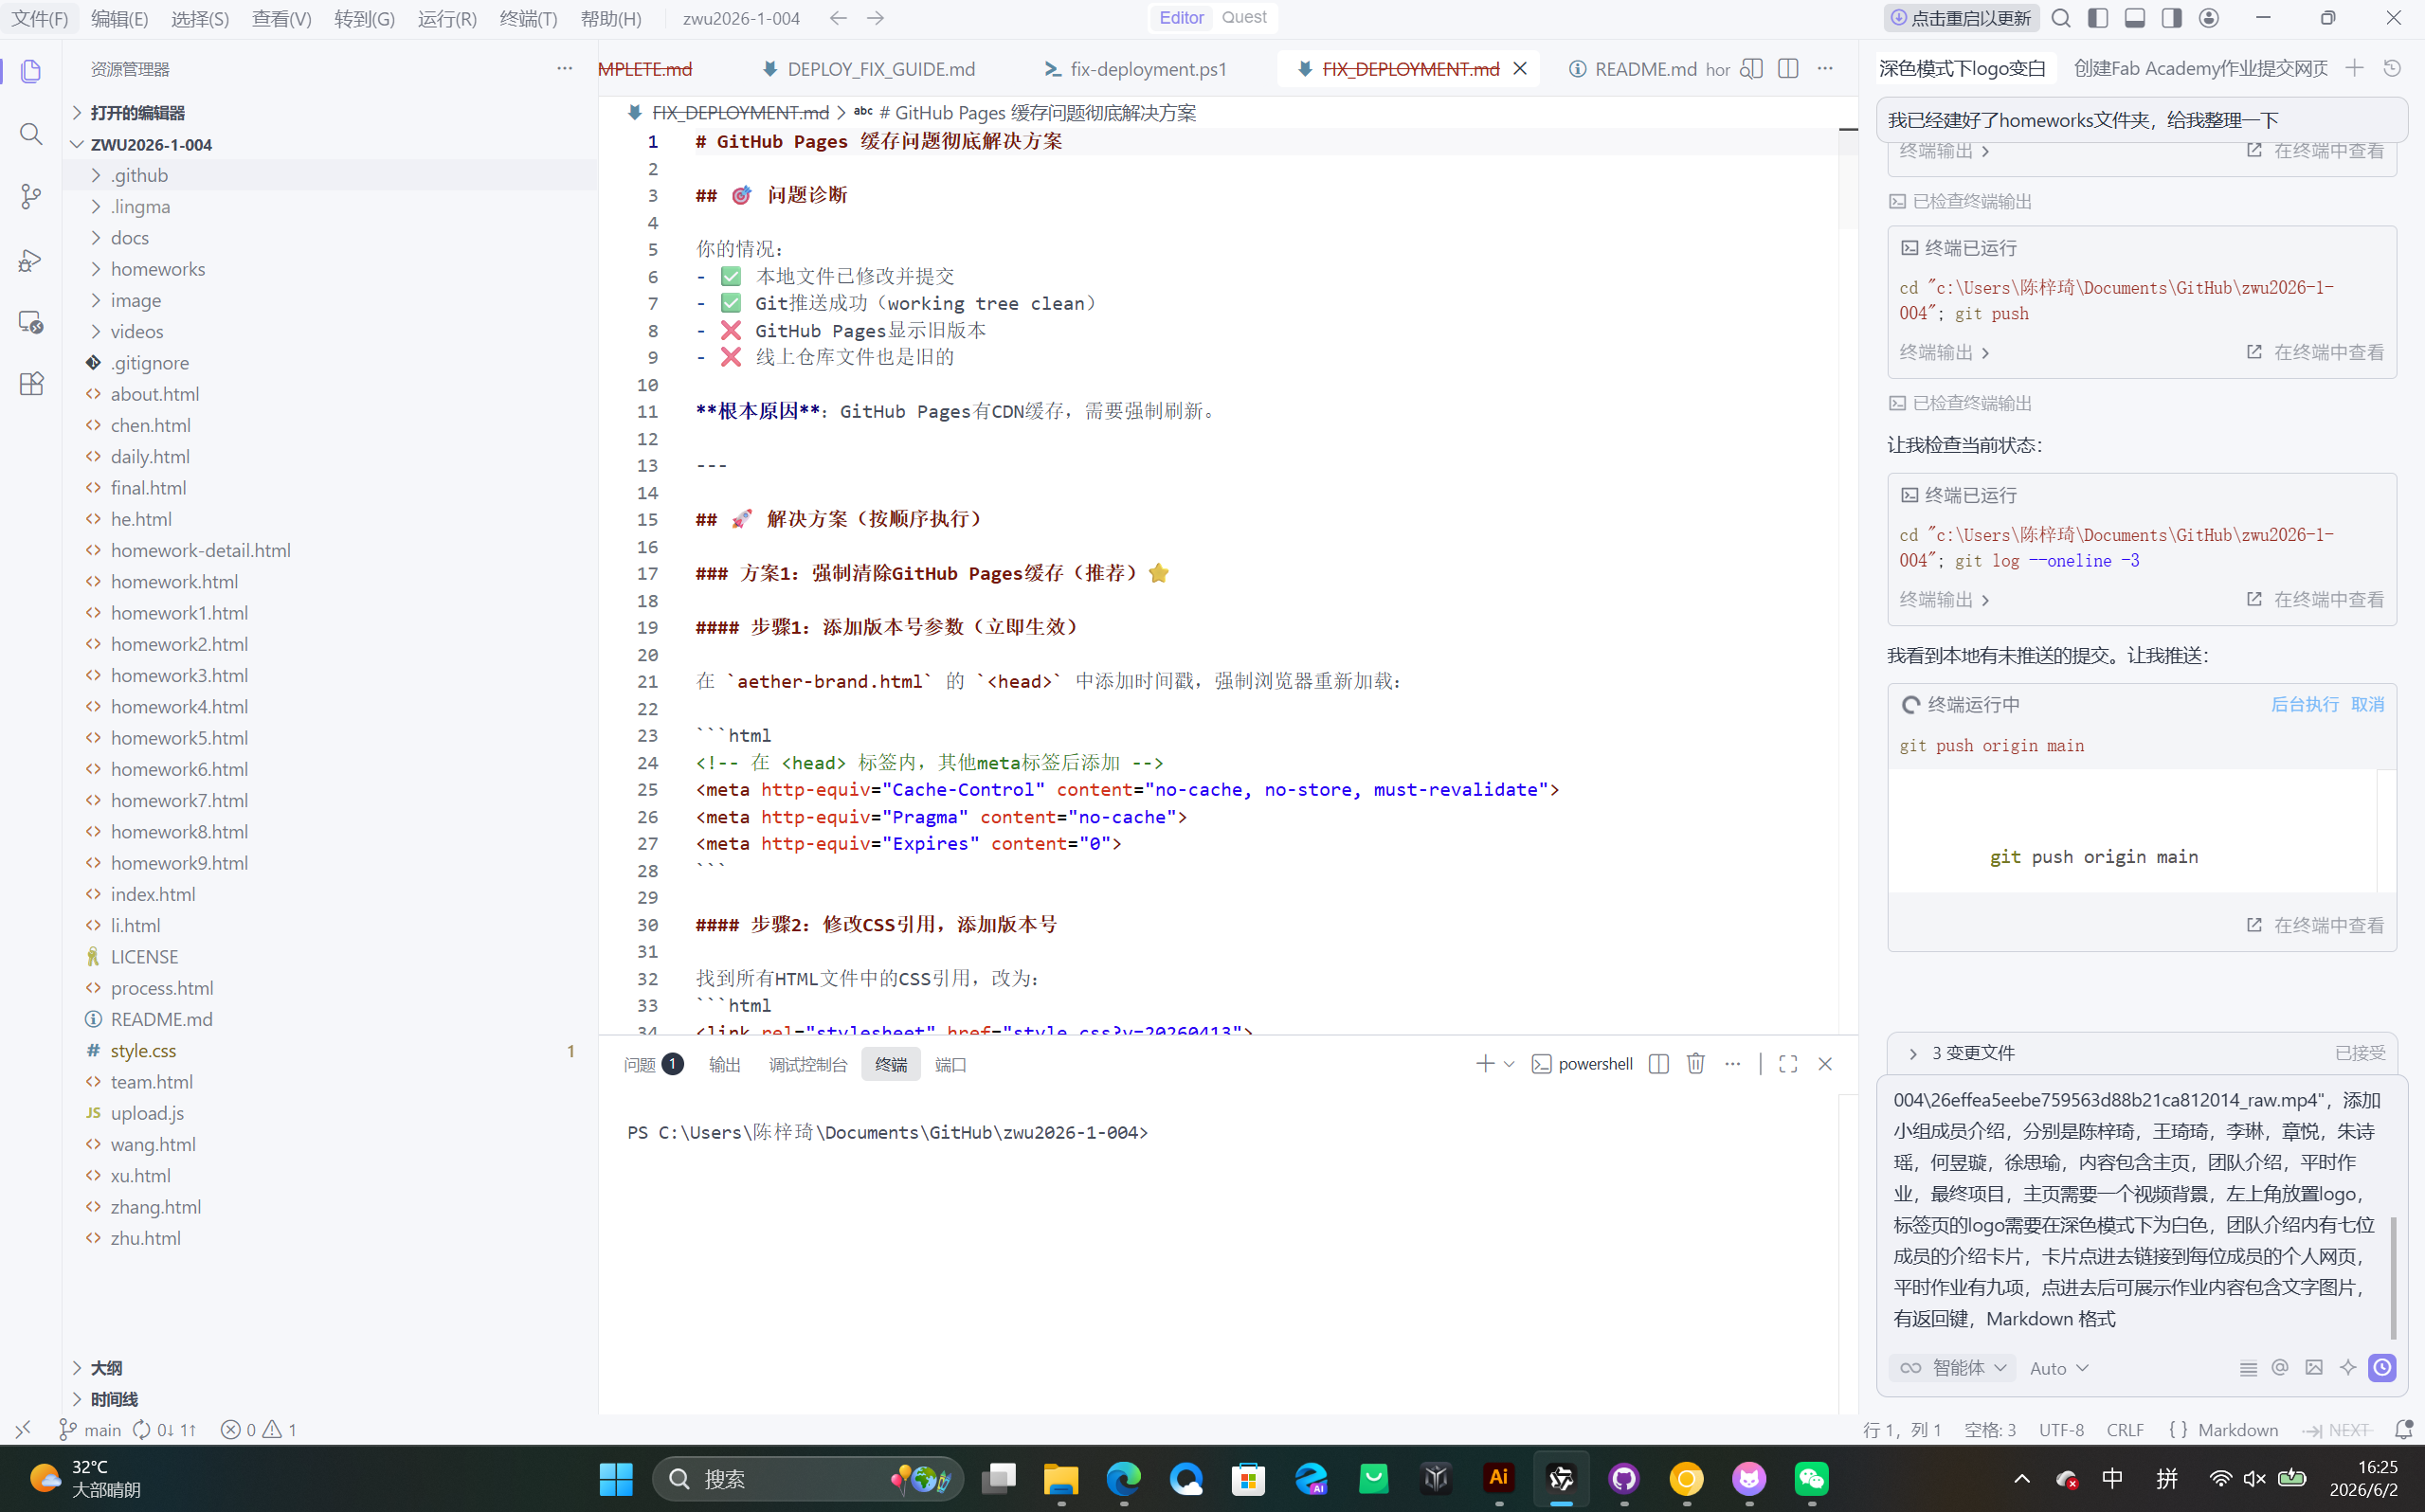This screenshot has width=2425, height=1512.
Task: Open the 文件(F) menu
Action: tap(40, 18)
